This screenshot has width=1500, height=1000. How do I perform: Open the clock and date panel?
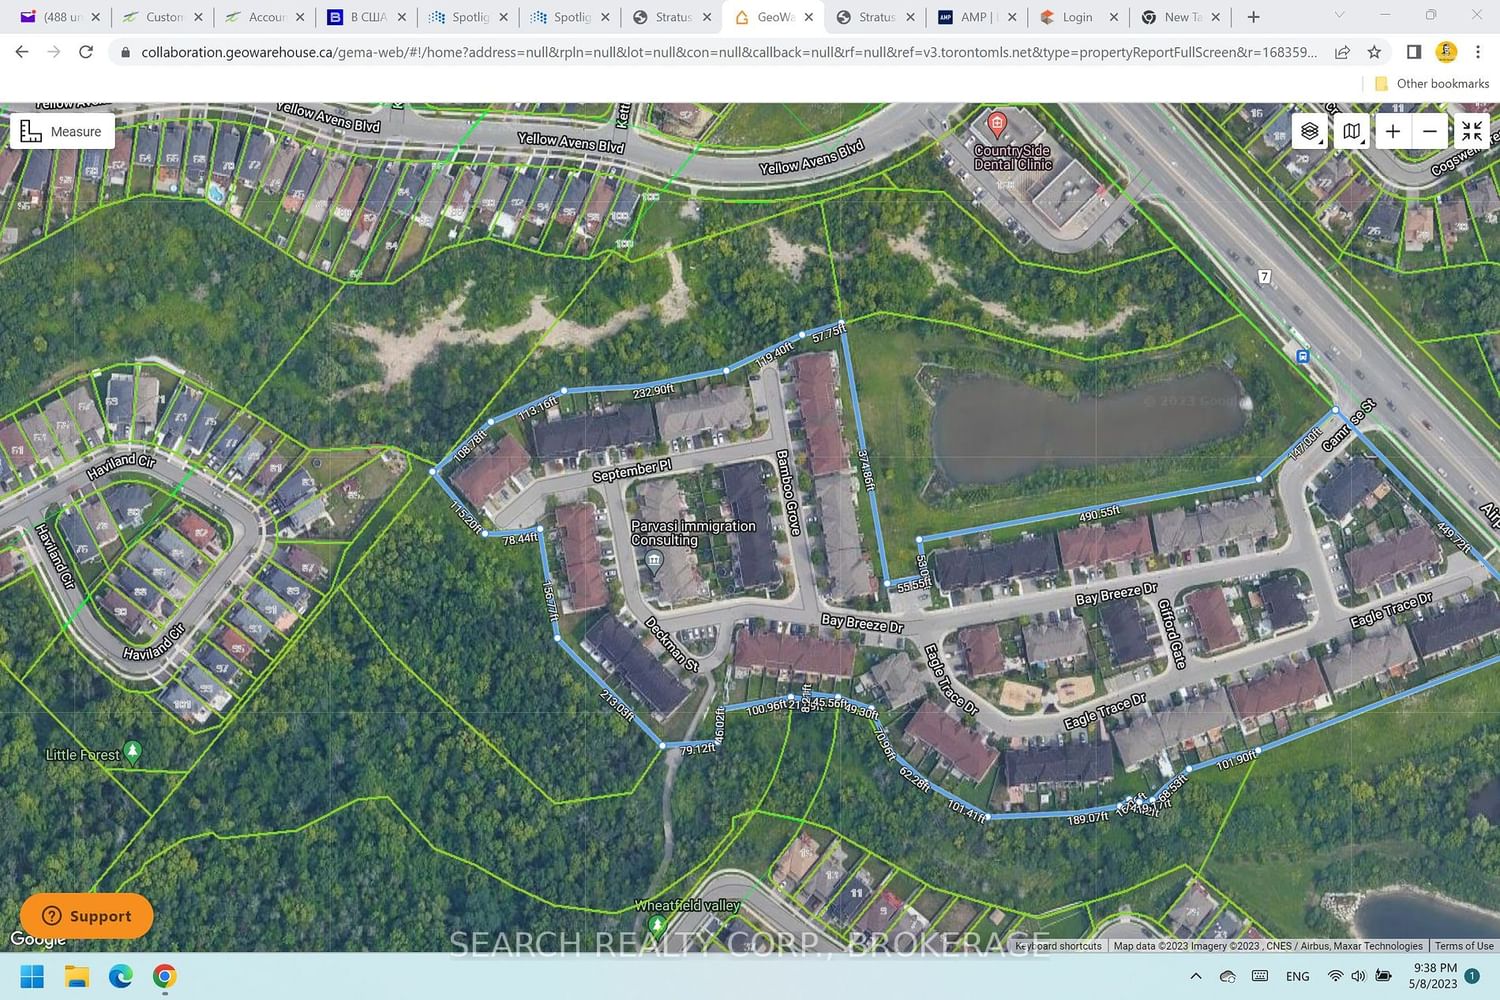tap(1435, 976)
